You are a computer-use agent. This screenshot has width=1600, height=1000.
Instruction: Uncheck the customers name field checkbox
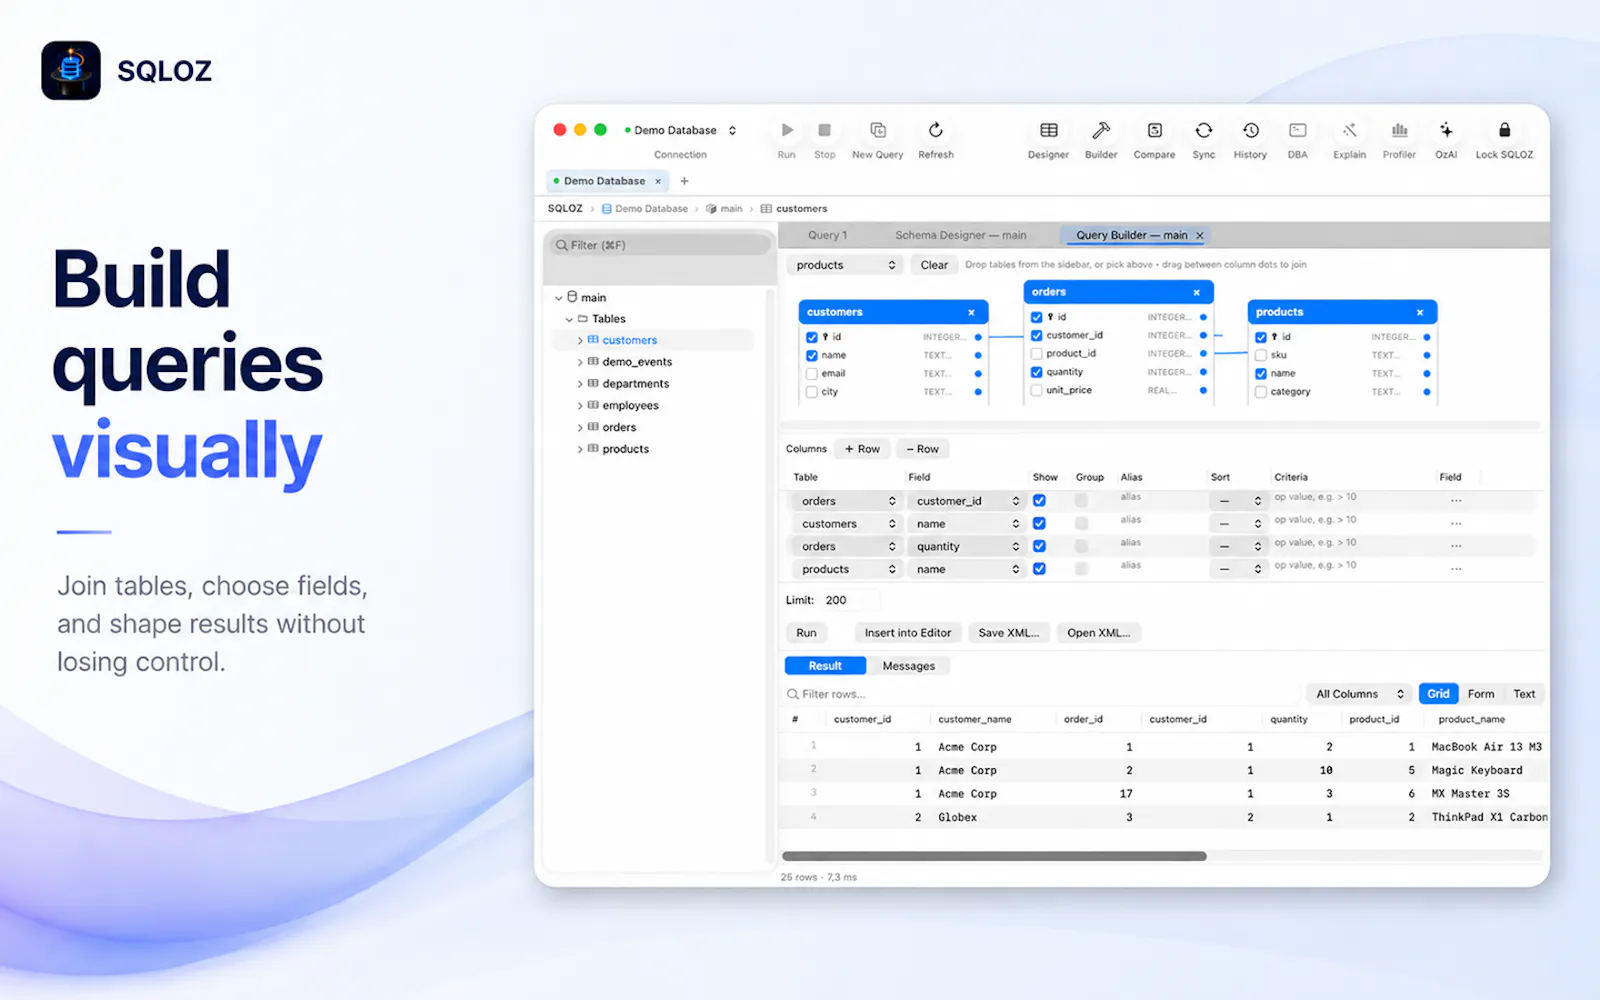pos(812,355)
